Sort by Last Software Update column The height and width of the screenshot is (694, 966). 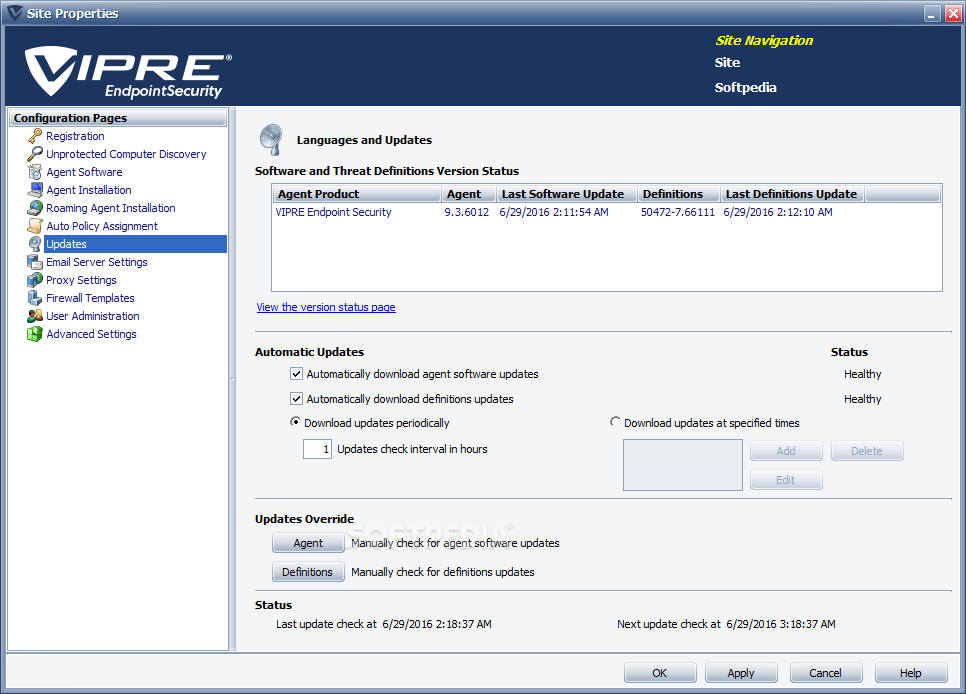coord(567,194)
